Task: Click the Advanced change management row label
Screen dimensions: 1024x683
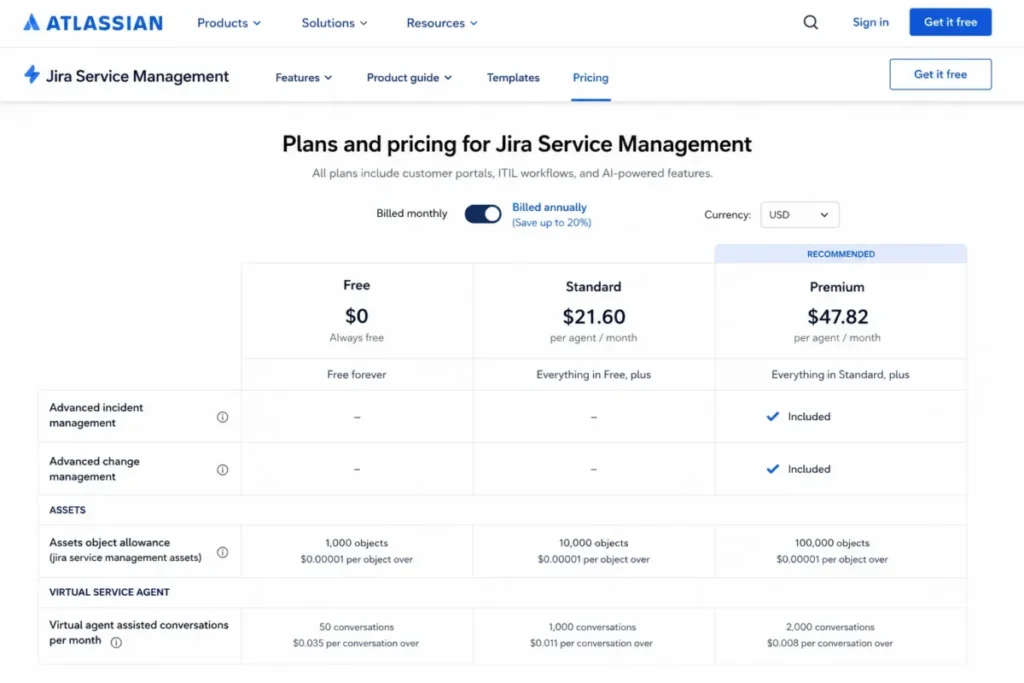Action: tap(95, 469)
